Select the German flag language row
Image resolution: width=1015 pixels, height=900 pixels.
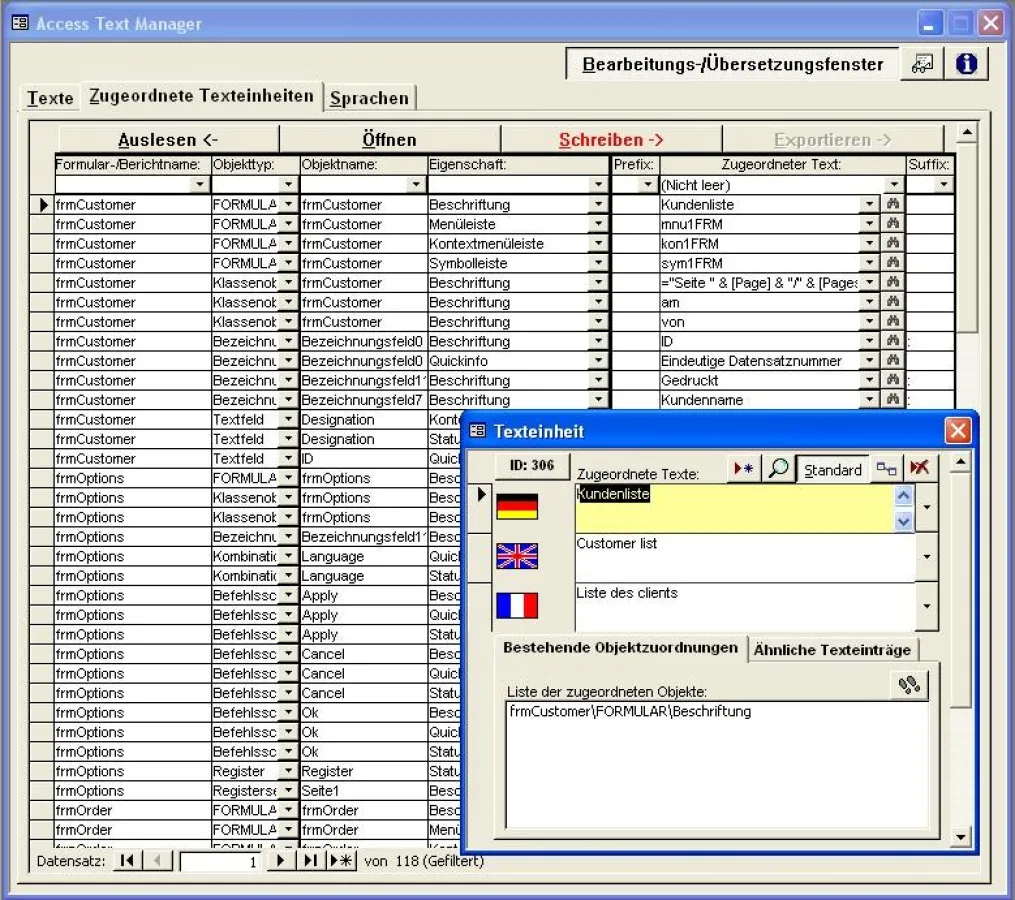pos(517,507)
